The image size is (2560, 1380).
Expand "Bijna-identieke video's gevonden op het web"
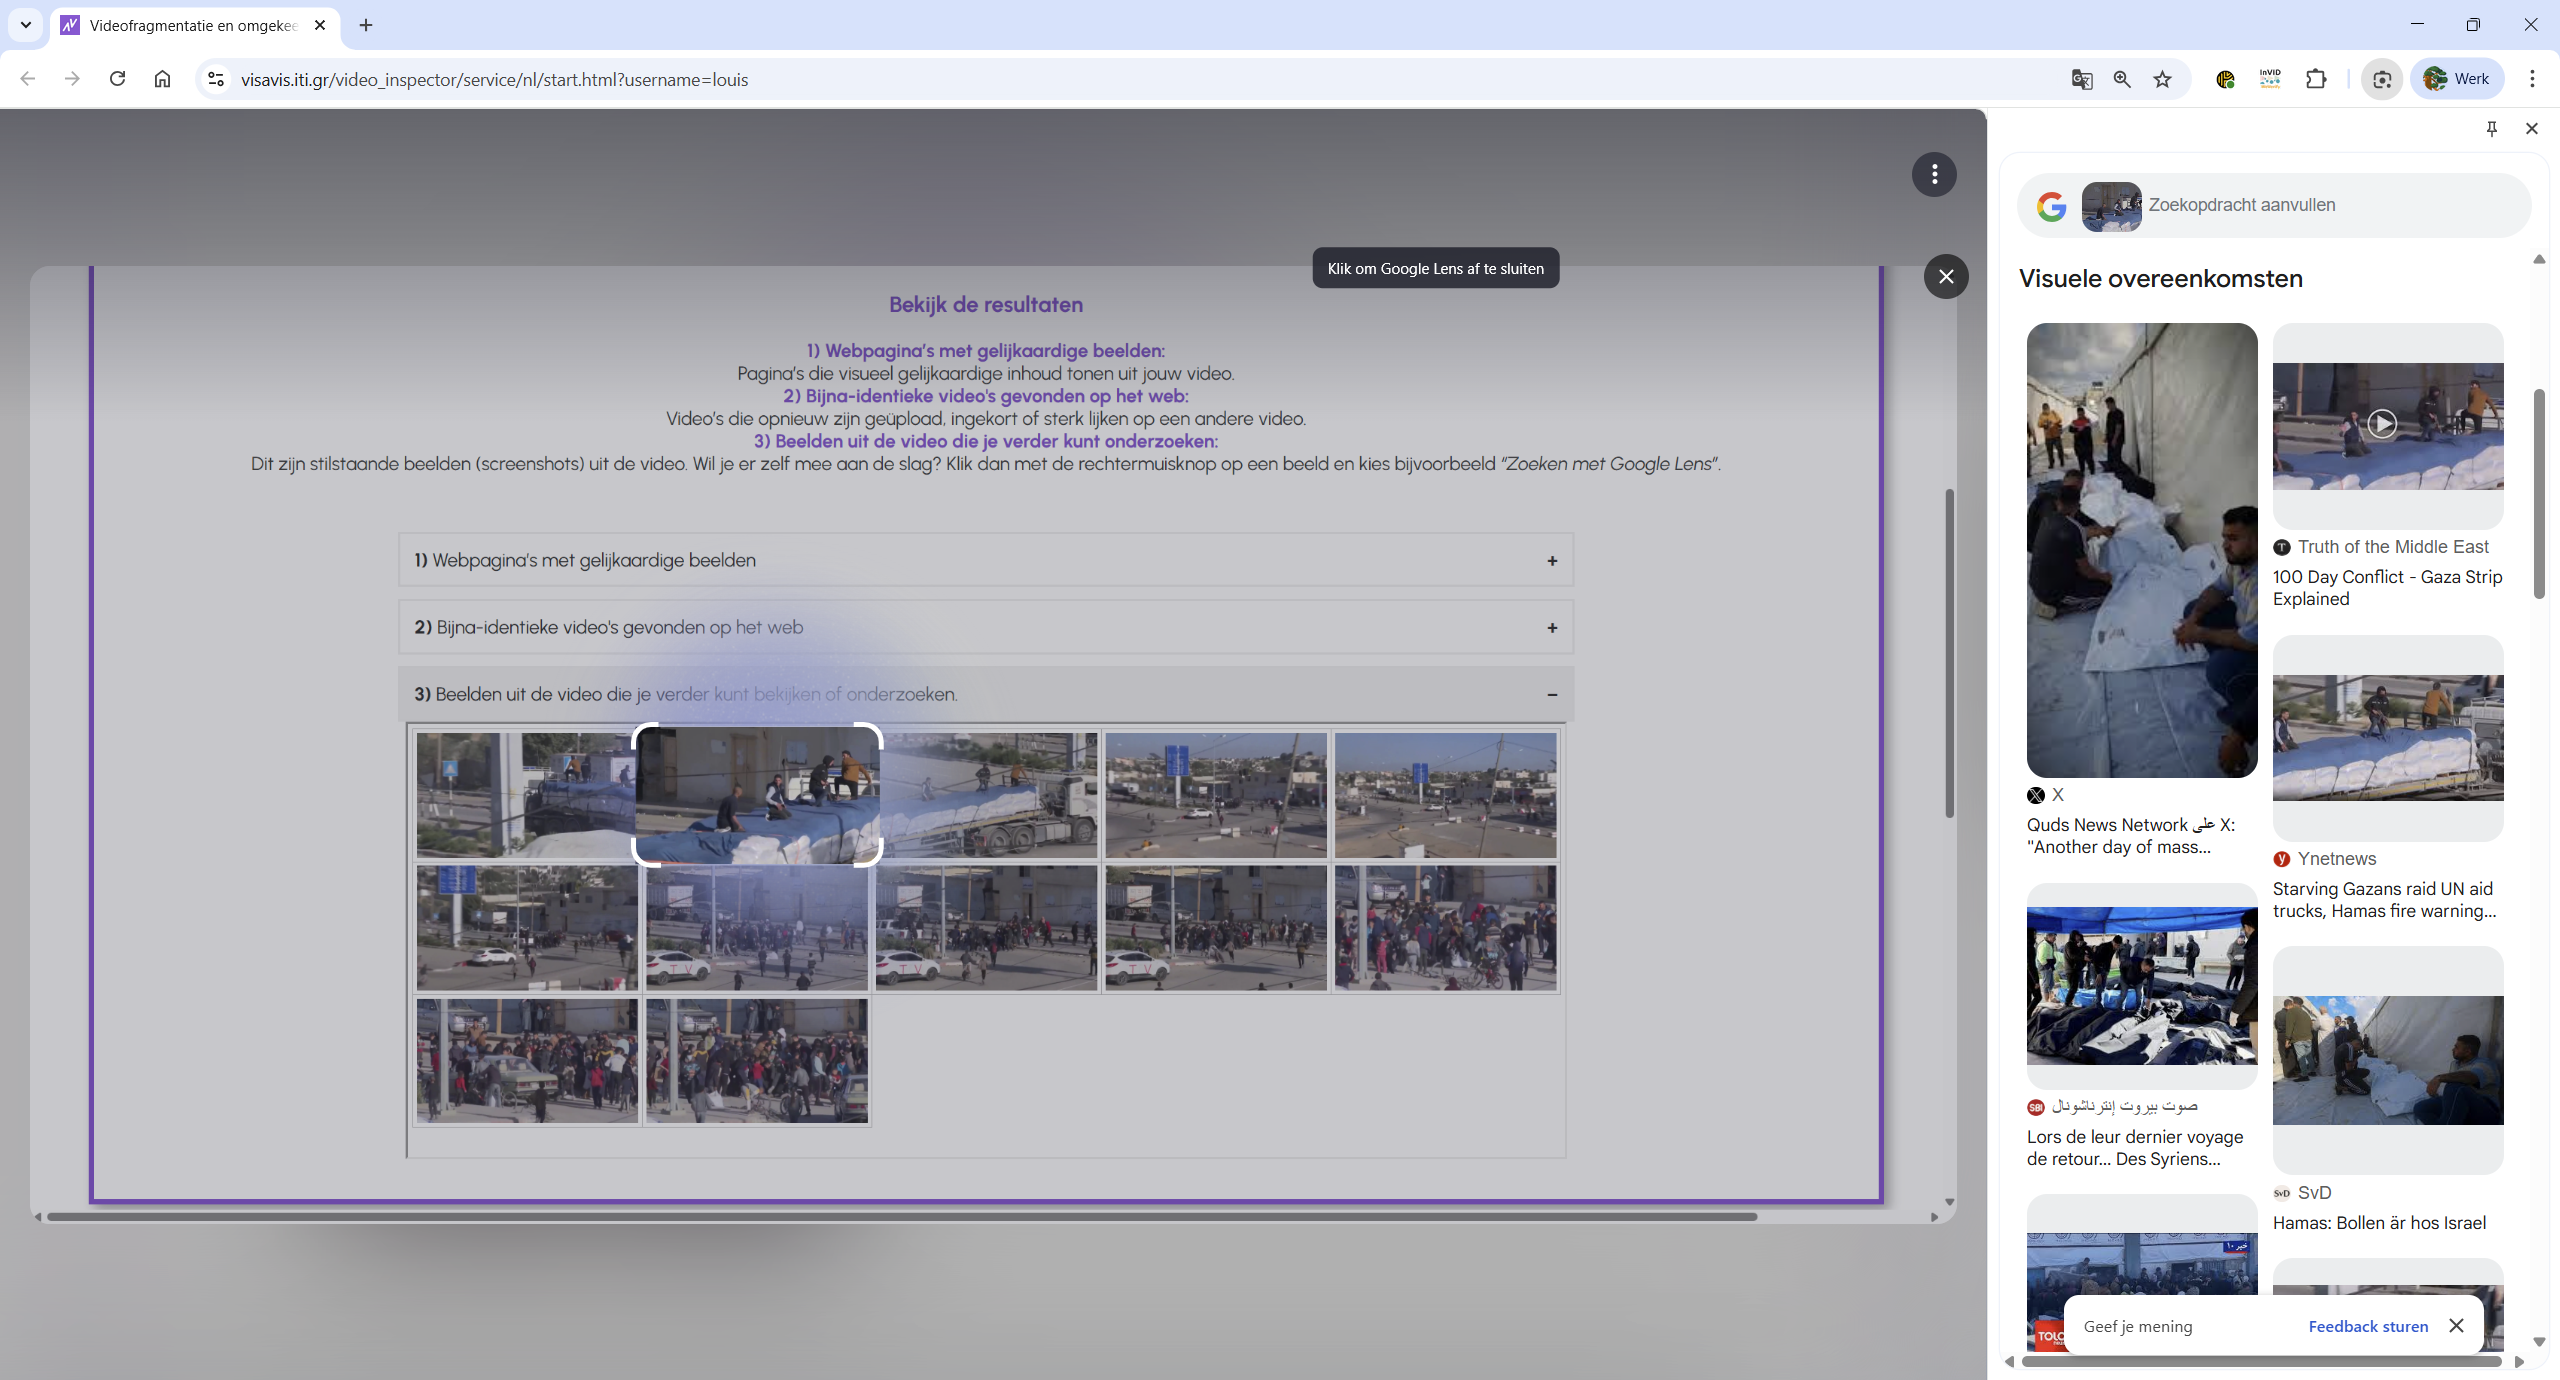1552,628
